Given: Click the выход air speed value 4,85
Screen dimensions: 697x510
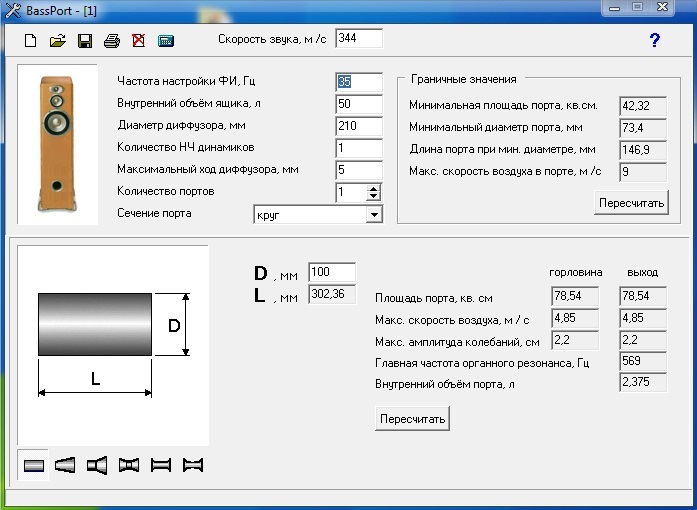Looking at the screenshot, I should coord(643,318).
